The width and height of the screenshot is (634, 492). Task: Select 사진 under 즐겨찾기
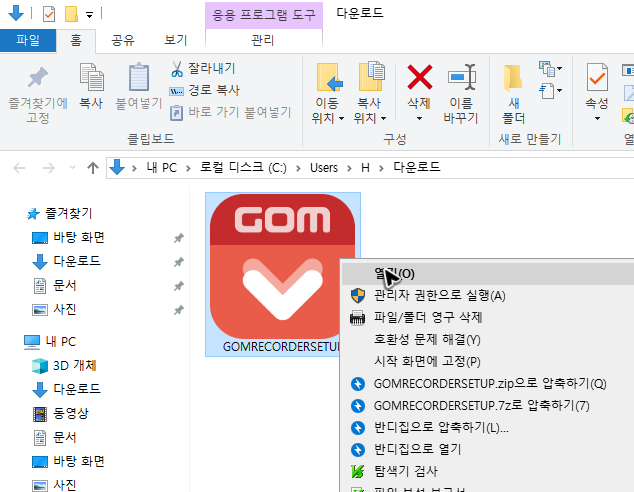point(65,309)
